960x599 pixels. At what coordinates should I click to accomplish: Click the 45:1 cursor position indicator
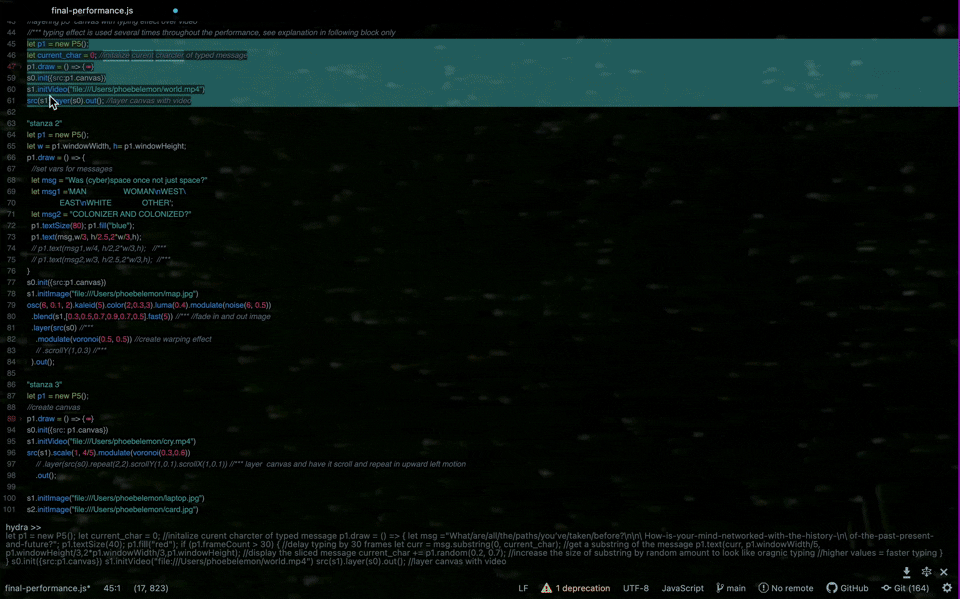112,588
